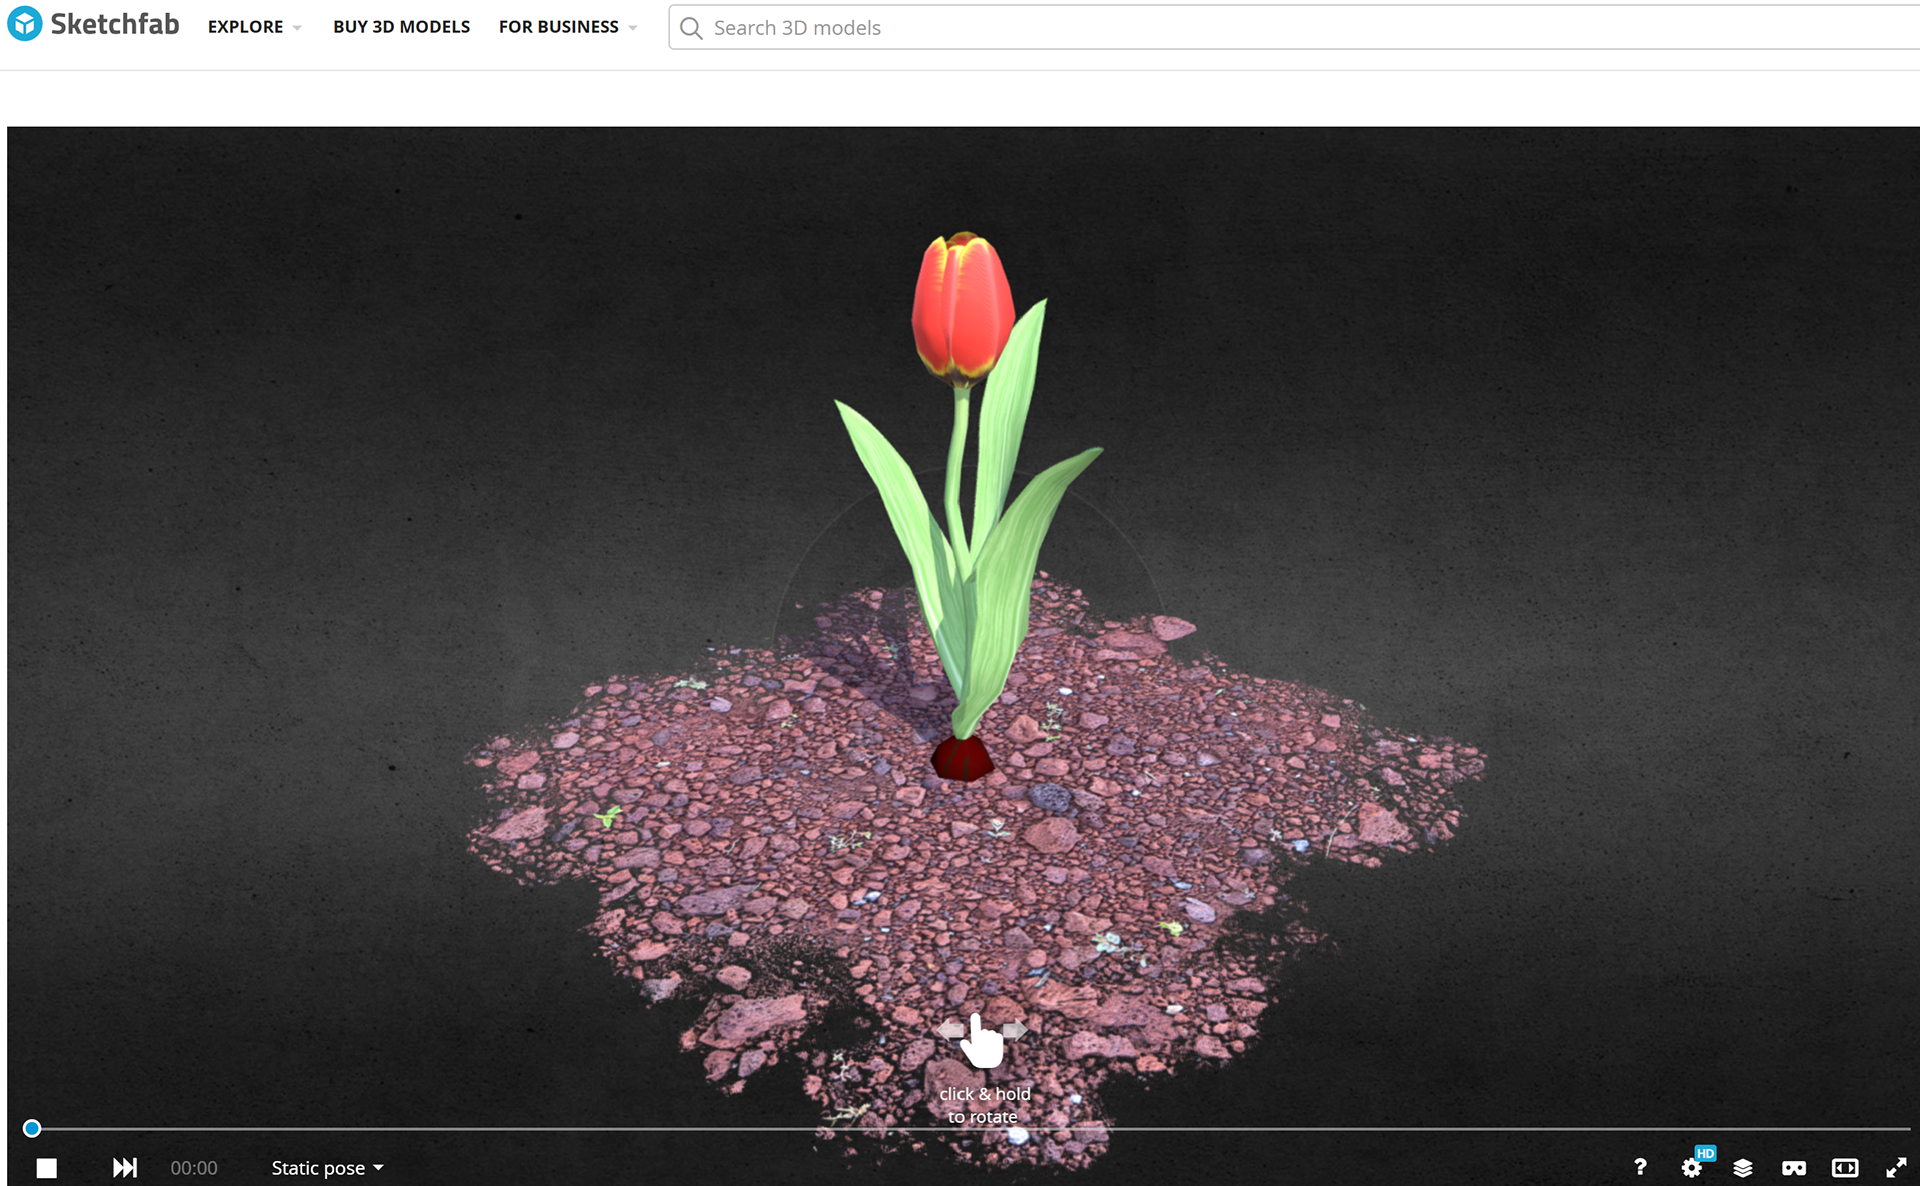Stop the animation playback
1920x1186 pixels.
(46, 1167)
